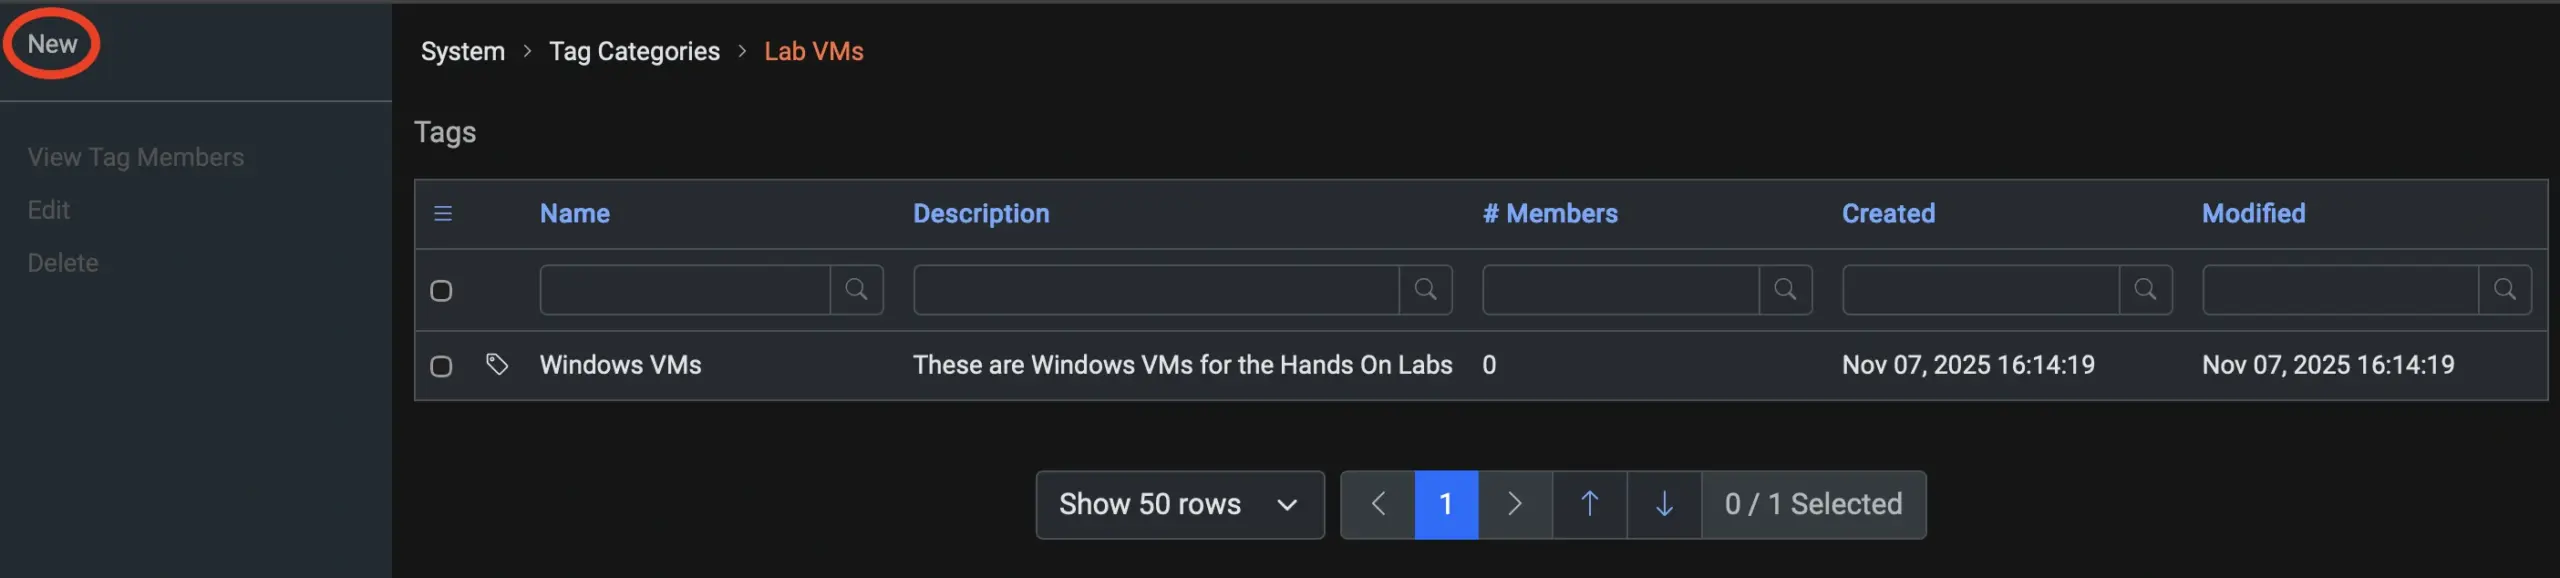Navigate to the System breadcrumb link

(x=461, y=50)
